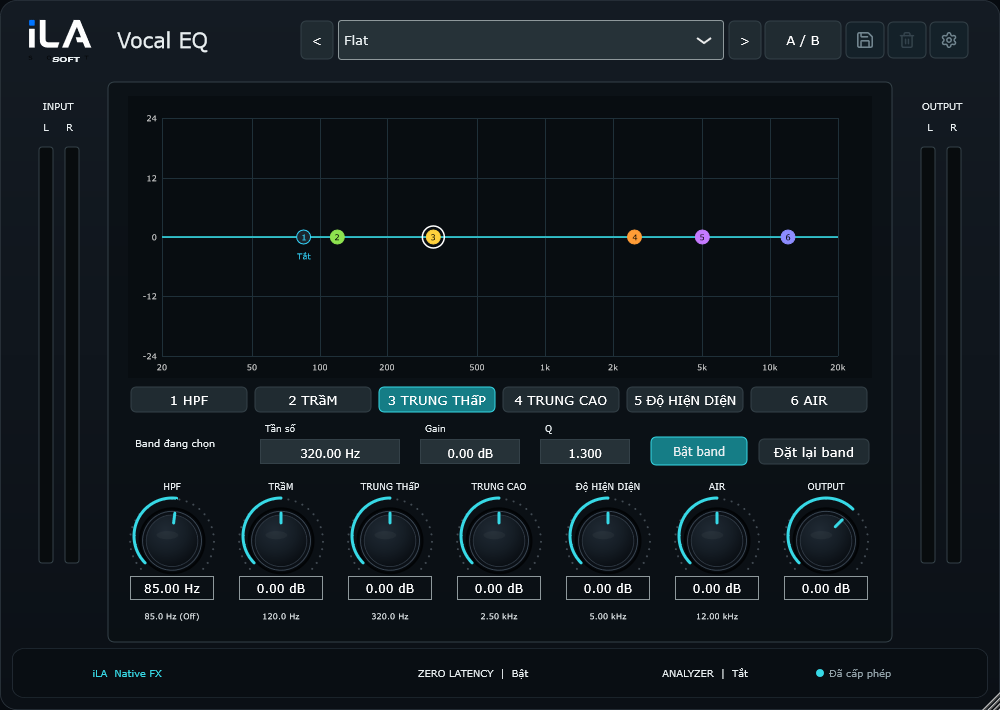Save the current preset with the disk icon
This screenshot has height=710, width=1000.
point(864,40)
